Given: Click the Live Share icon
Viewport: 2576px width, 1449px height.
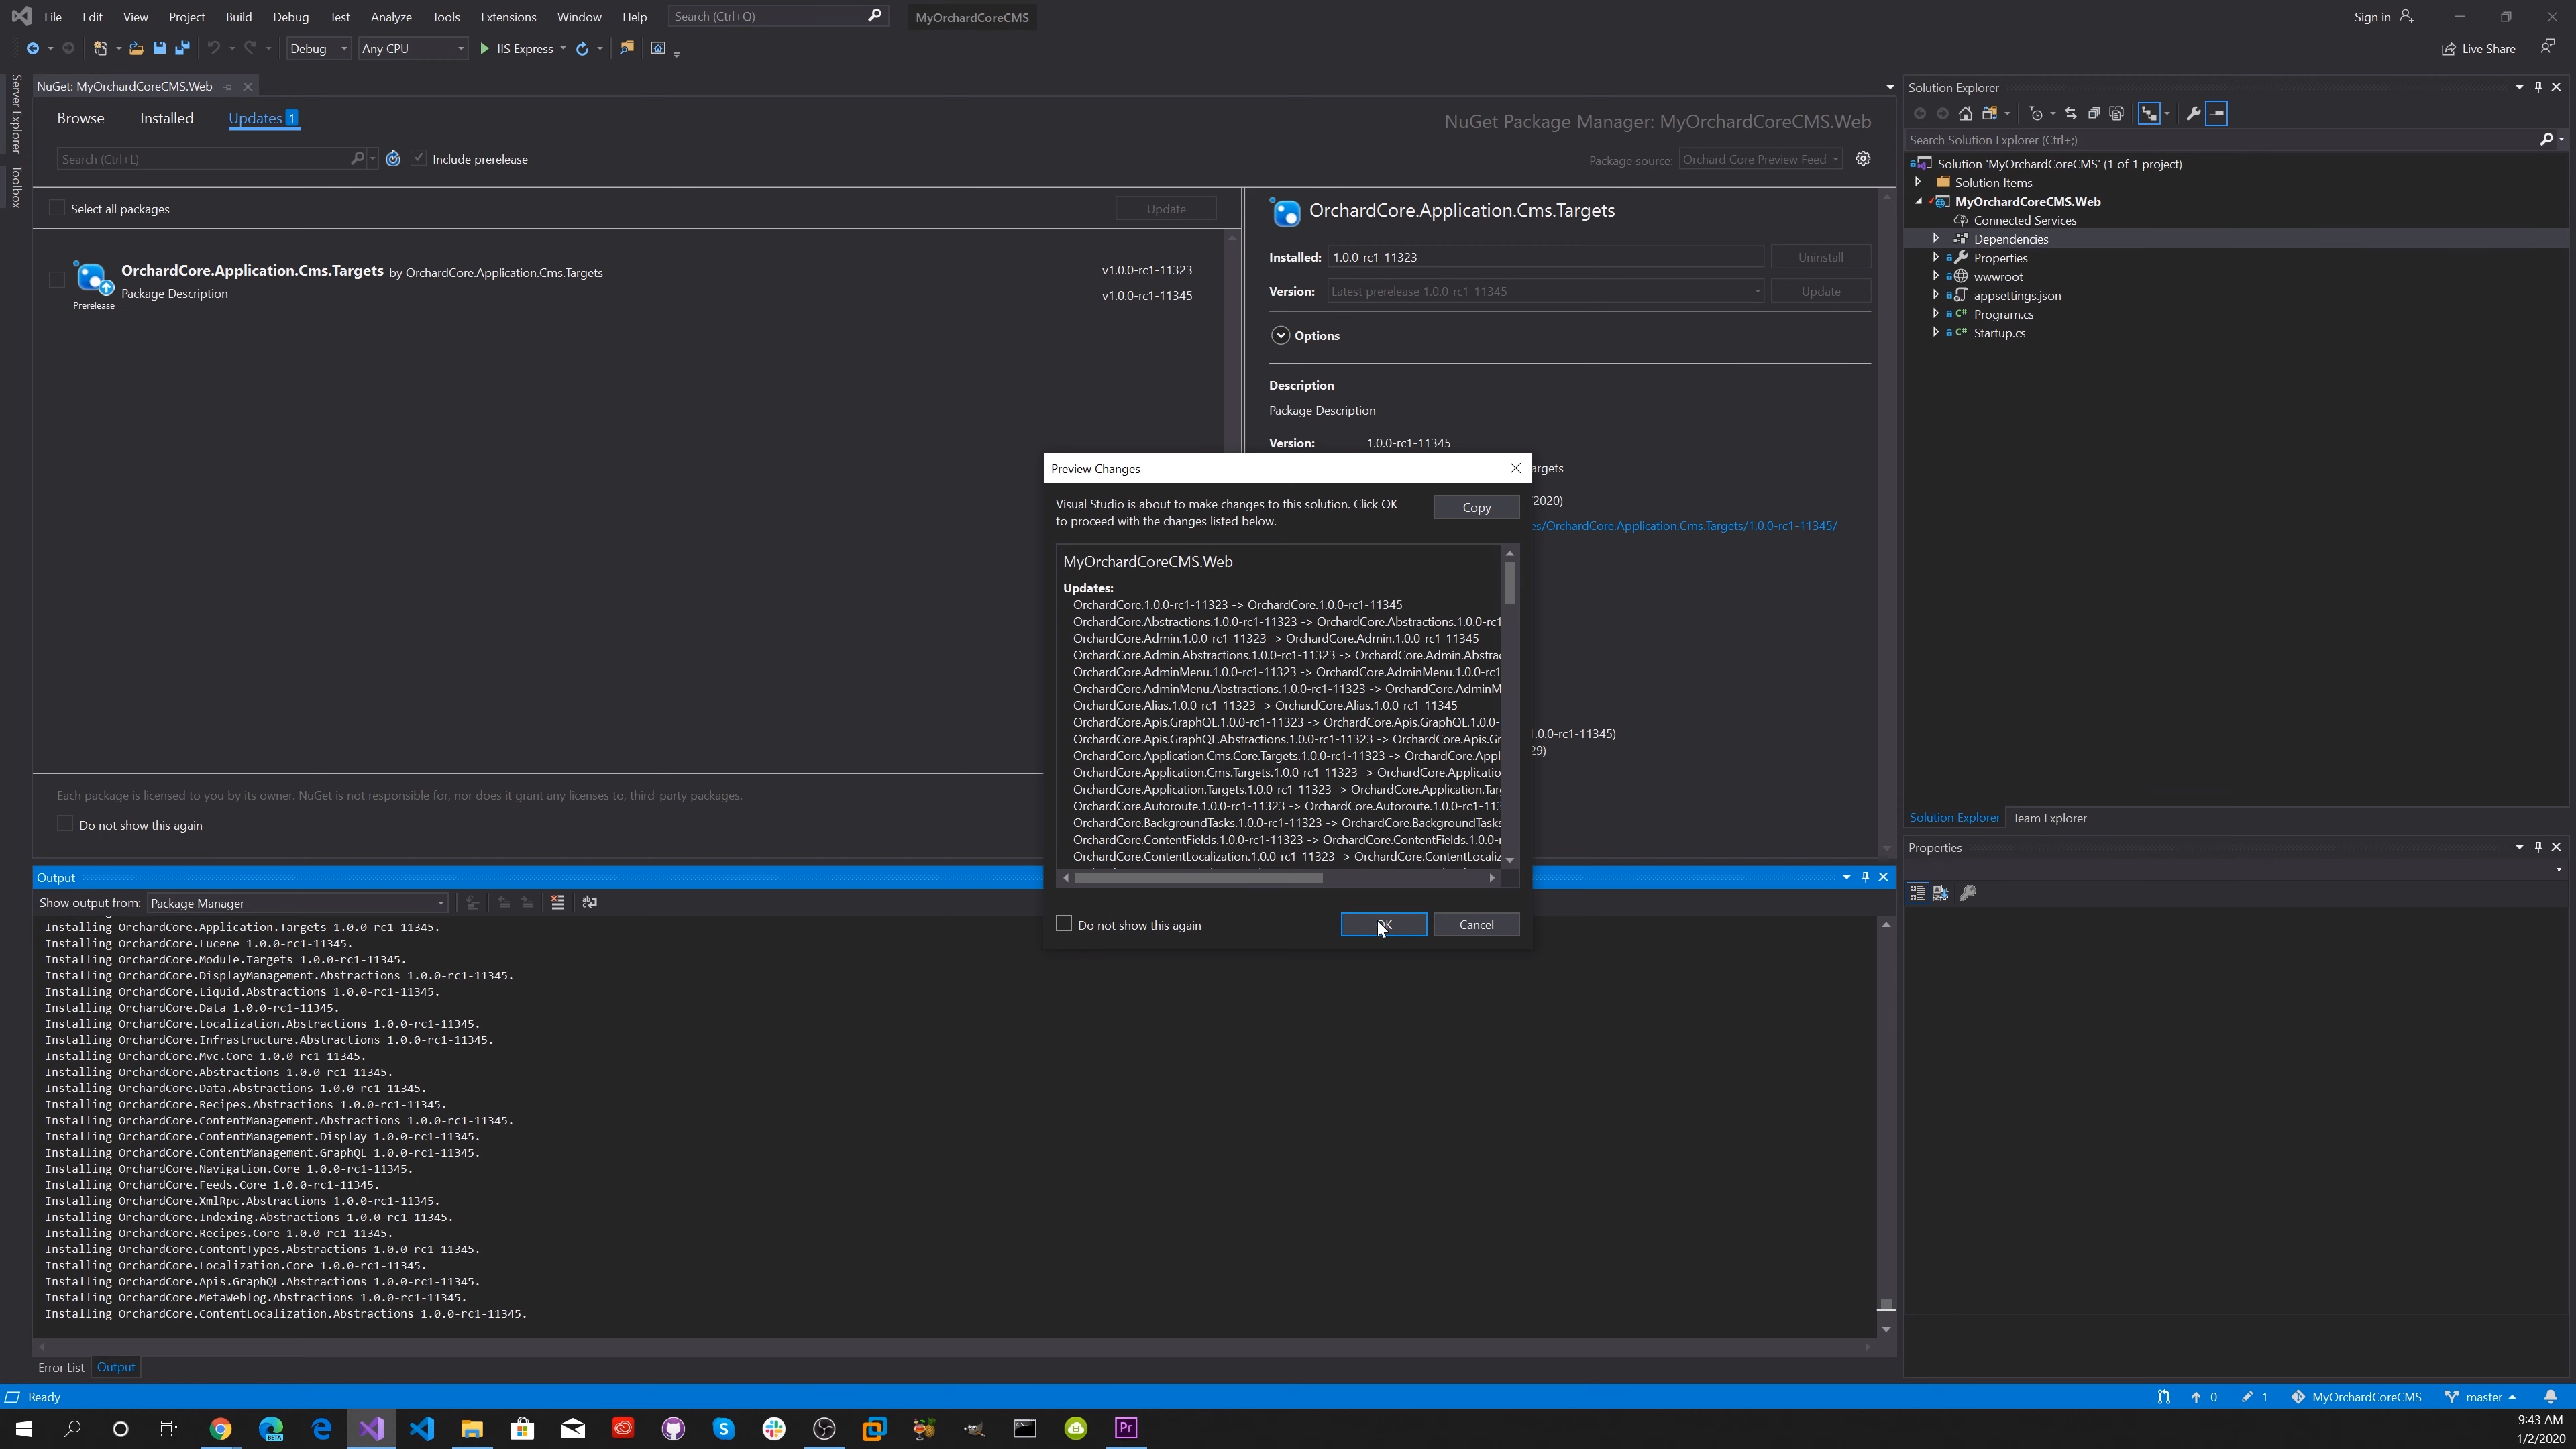Looking at the screenshot, I should click(2478, 48).
